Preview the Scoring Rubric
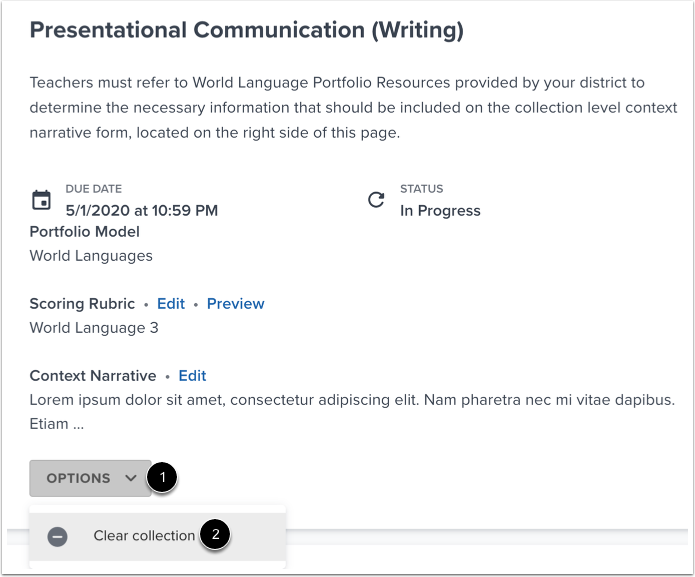The height and width of the screenshot is (577, 695). (235, 304)
